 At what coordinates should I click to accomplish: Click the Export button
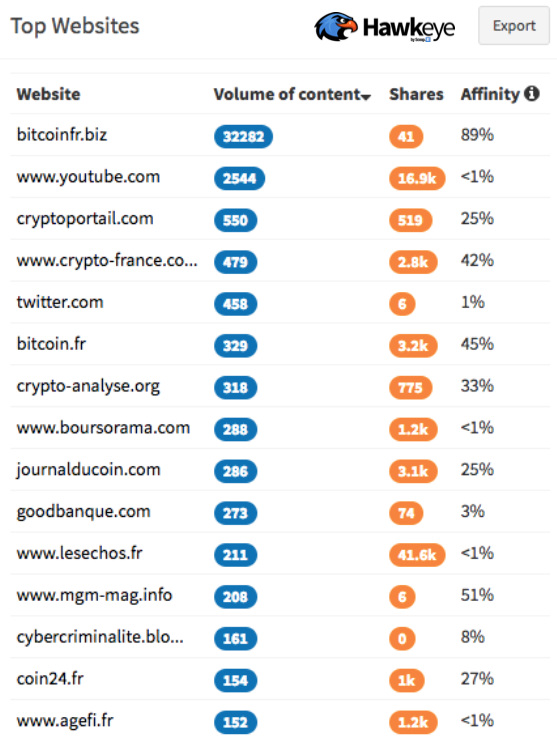click(514, 26)
